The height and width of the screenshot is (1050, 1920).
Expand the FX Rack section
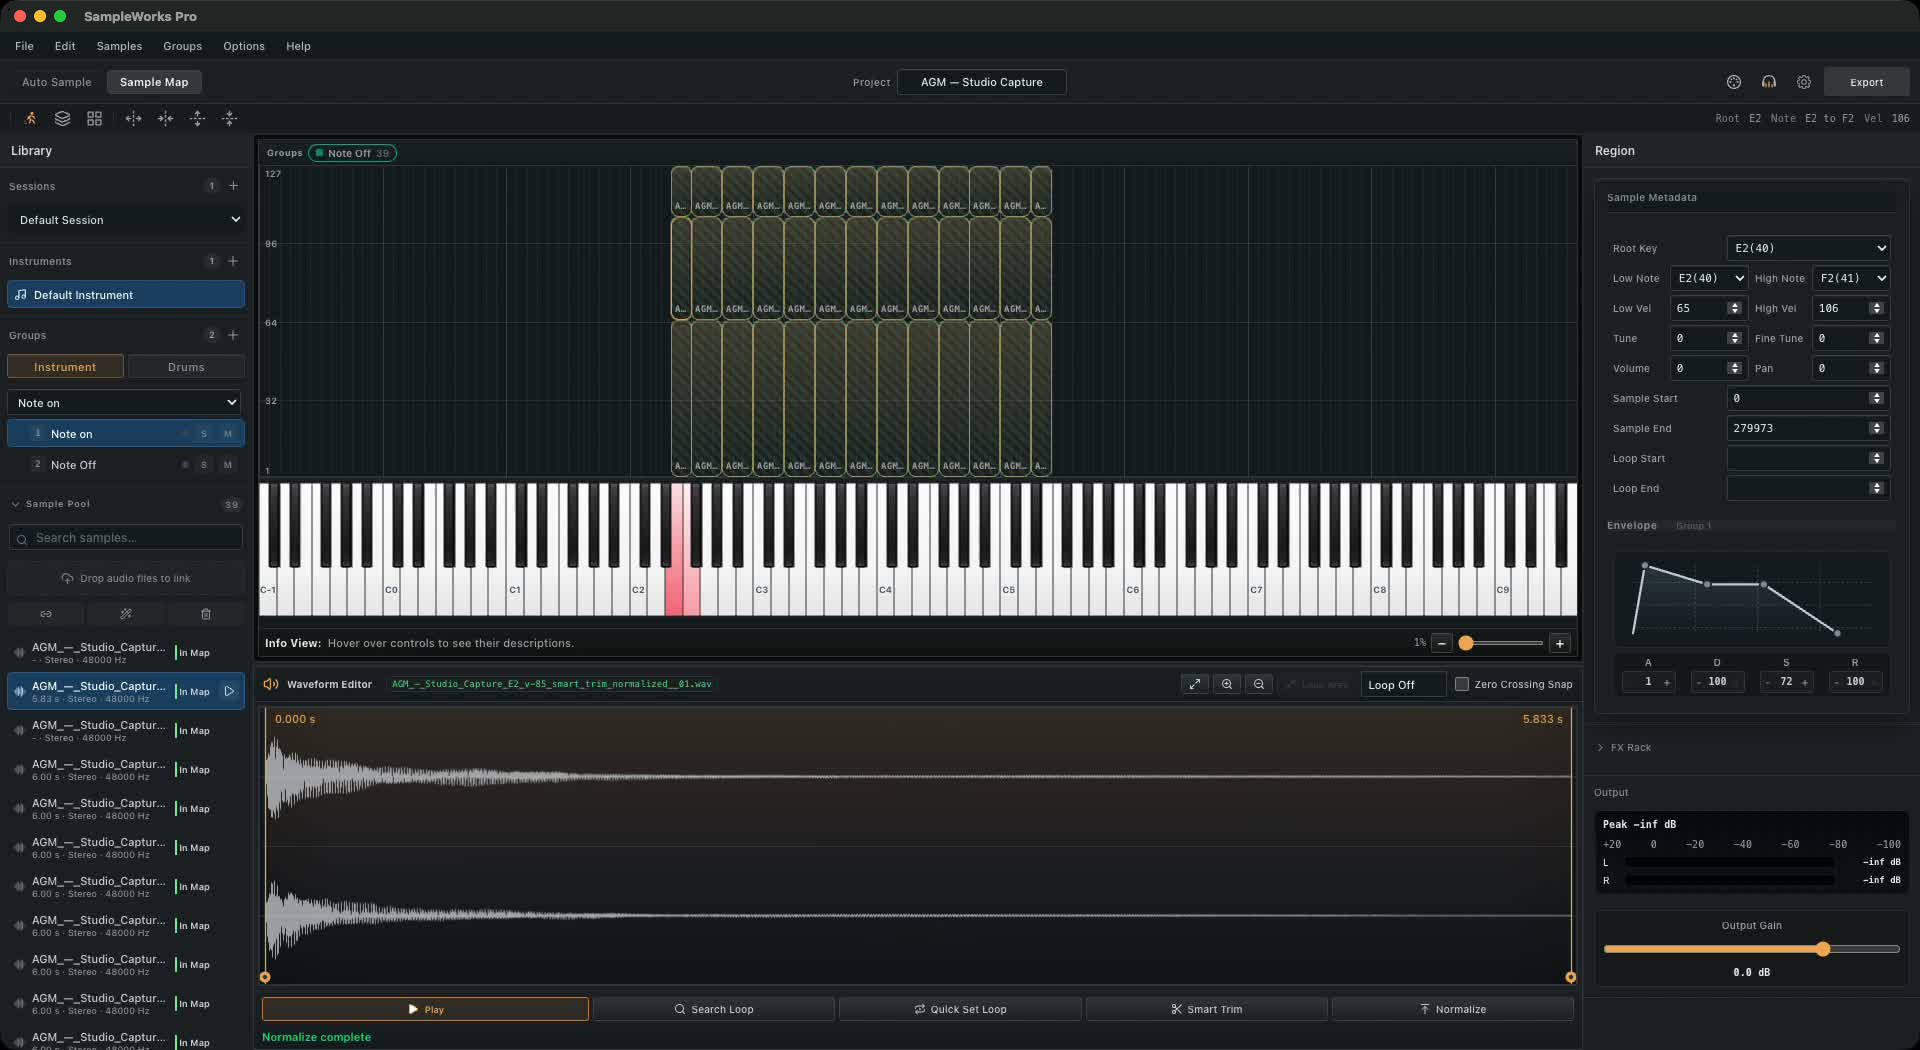1624,748
